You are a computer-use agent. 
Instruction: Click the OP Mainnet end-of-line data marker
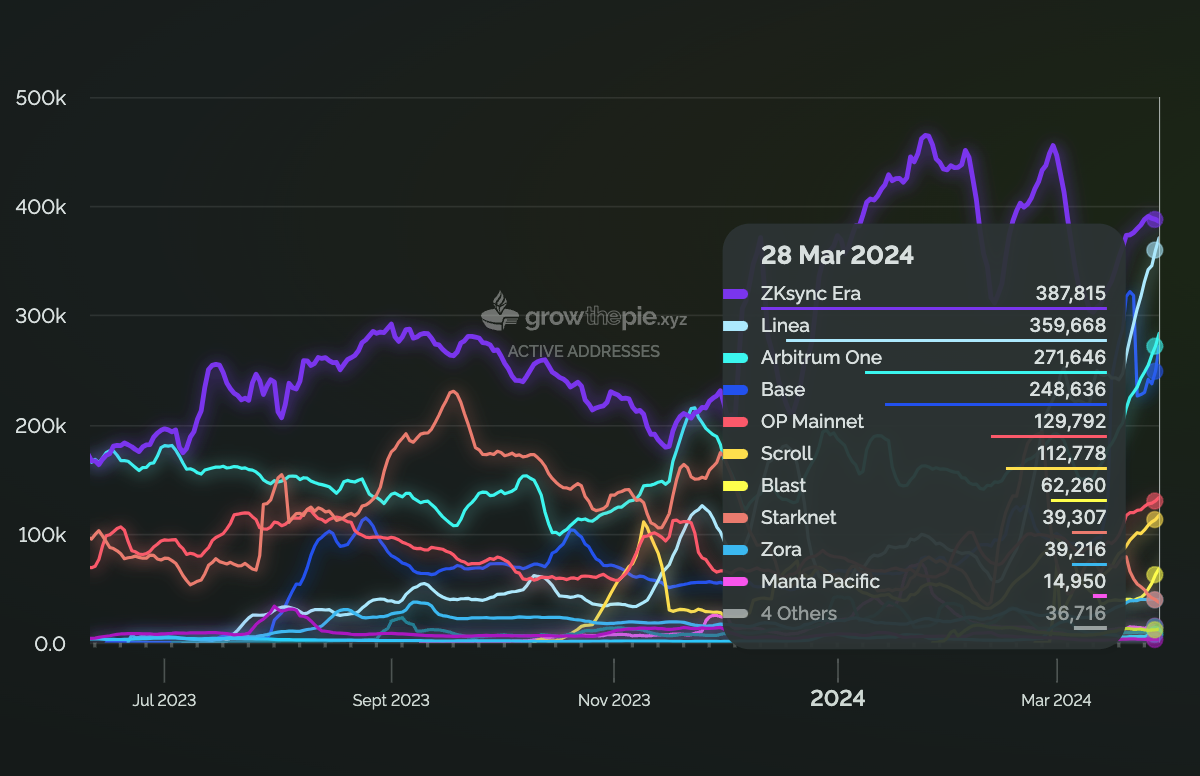[x=1154, y=501]
